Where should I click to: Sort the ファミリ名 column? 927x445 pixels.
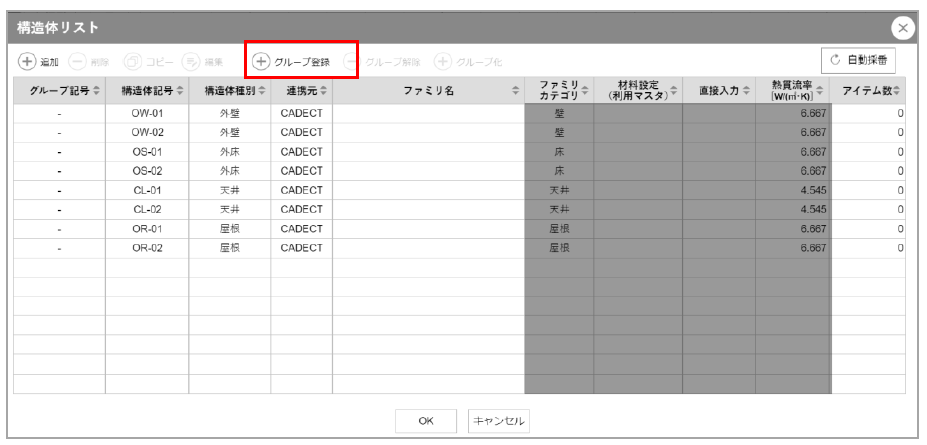(x=516, y=91)
